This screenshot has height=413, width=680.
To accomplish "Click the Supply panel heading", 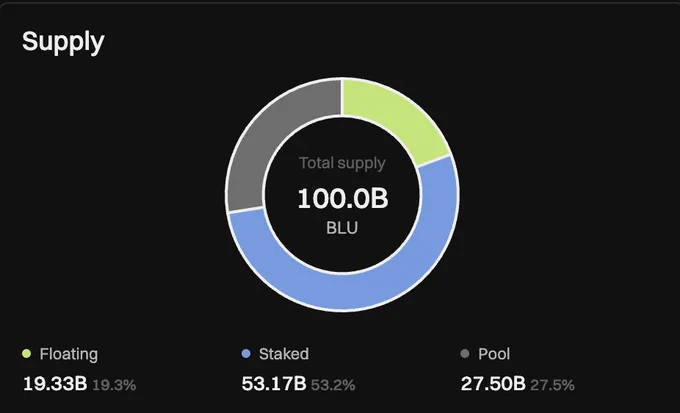I will pyautogui.click(x=63, y=42).
